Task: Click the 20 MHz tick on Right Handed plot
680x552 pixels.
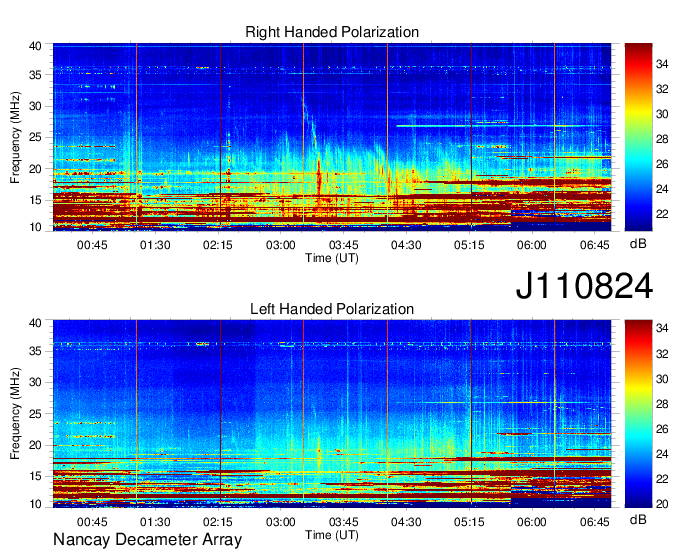Action: coord(35,169)
